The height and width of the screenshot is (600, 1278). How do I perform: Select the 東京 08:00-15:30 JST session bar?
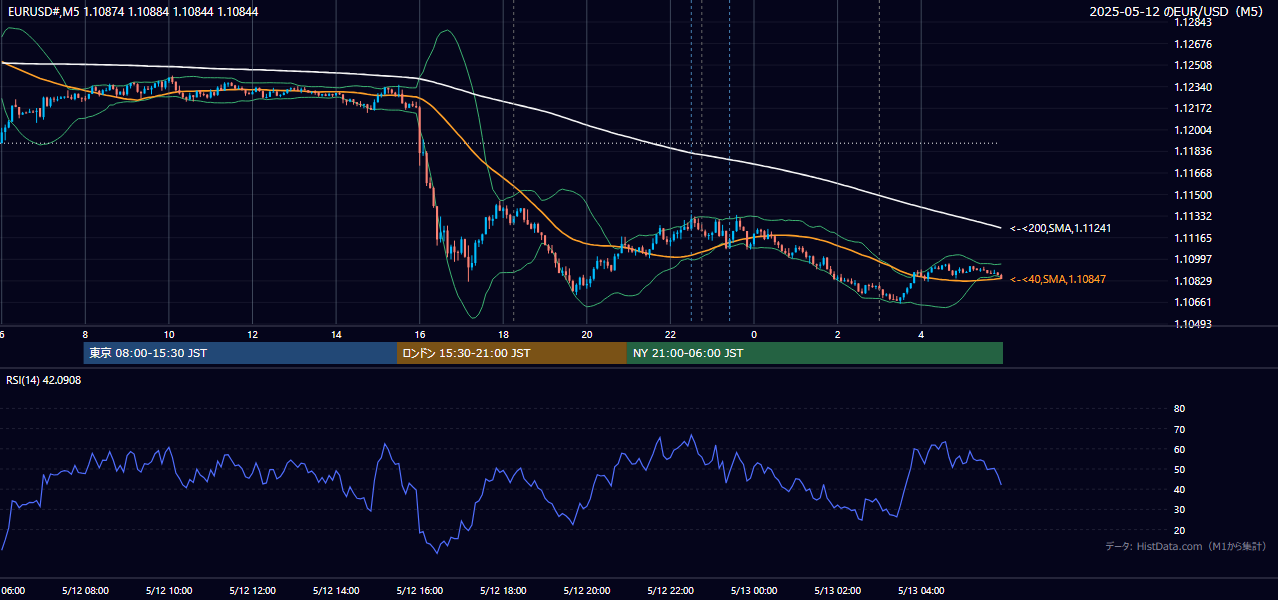pyautogui.click(x=240, y=353)
